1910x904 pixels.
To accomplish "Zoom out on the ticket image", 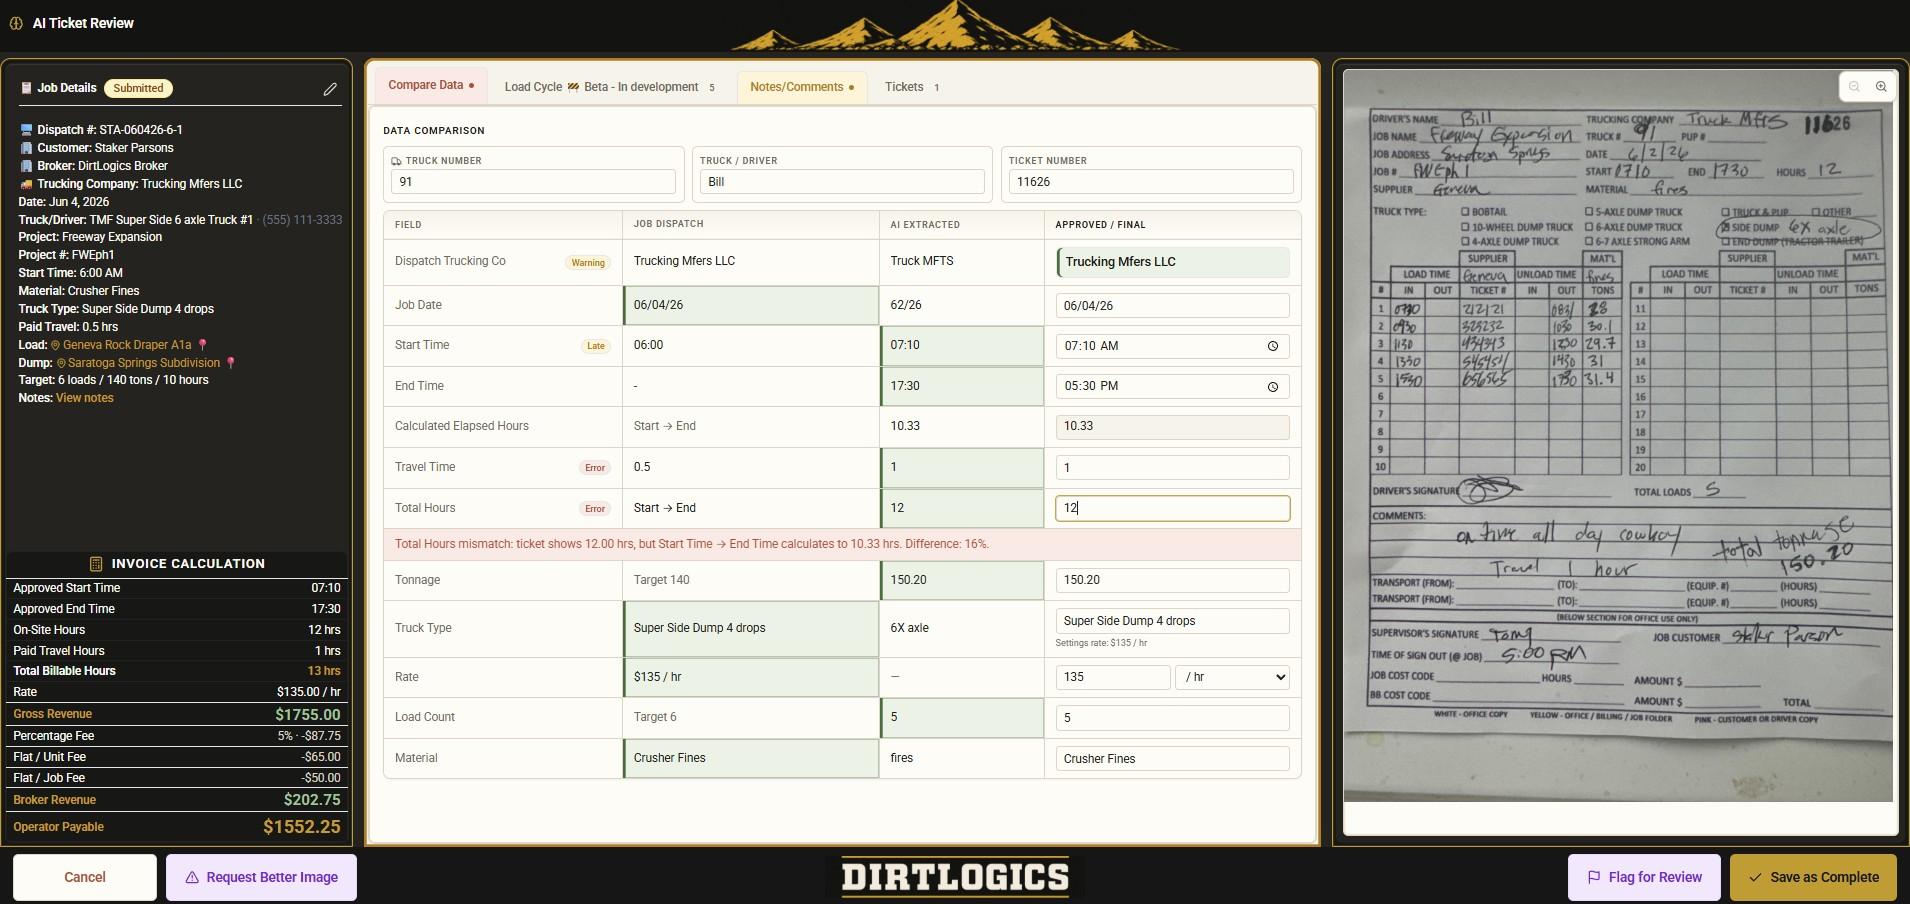I will 1854,87.
